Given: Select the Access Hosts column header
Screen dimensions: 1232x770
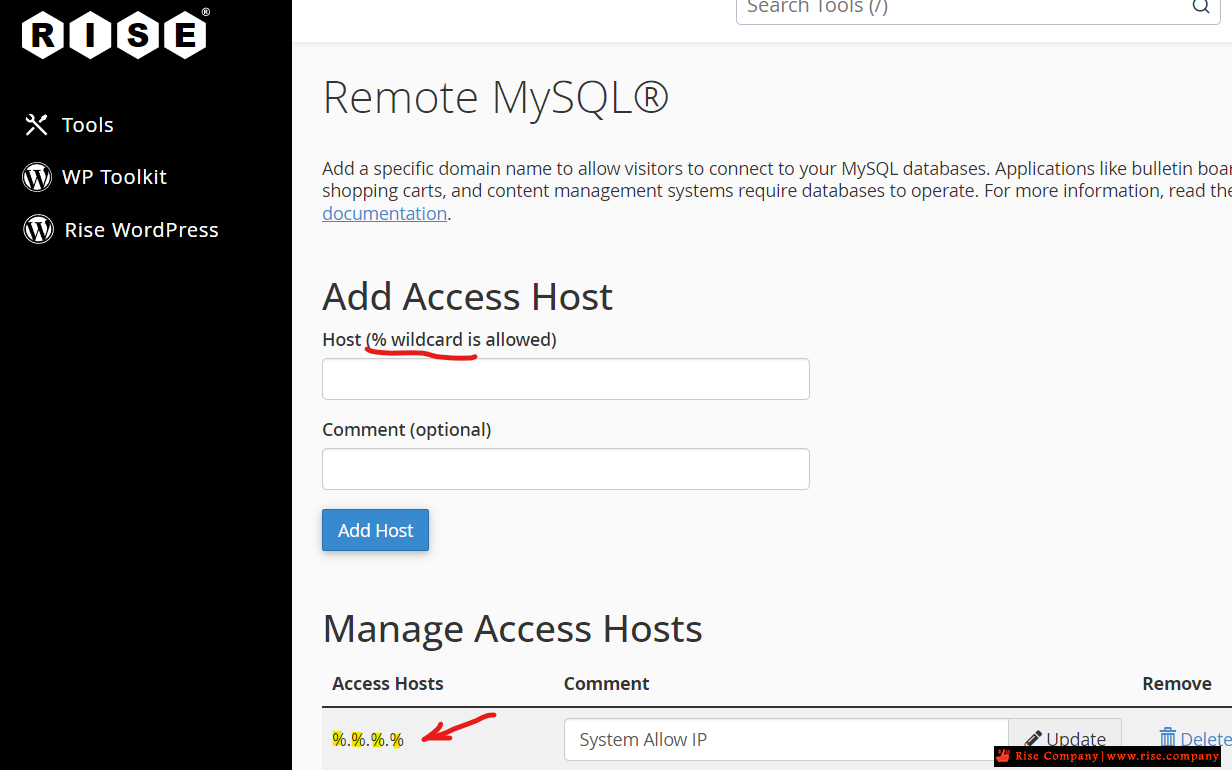Looking at the screenshot, I should pyautogui.click(x=388, y=684).
